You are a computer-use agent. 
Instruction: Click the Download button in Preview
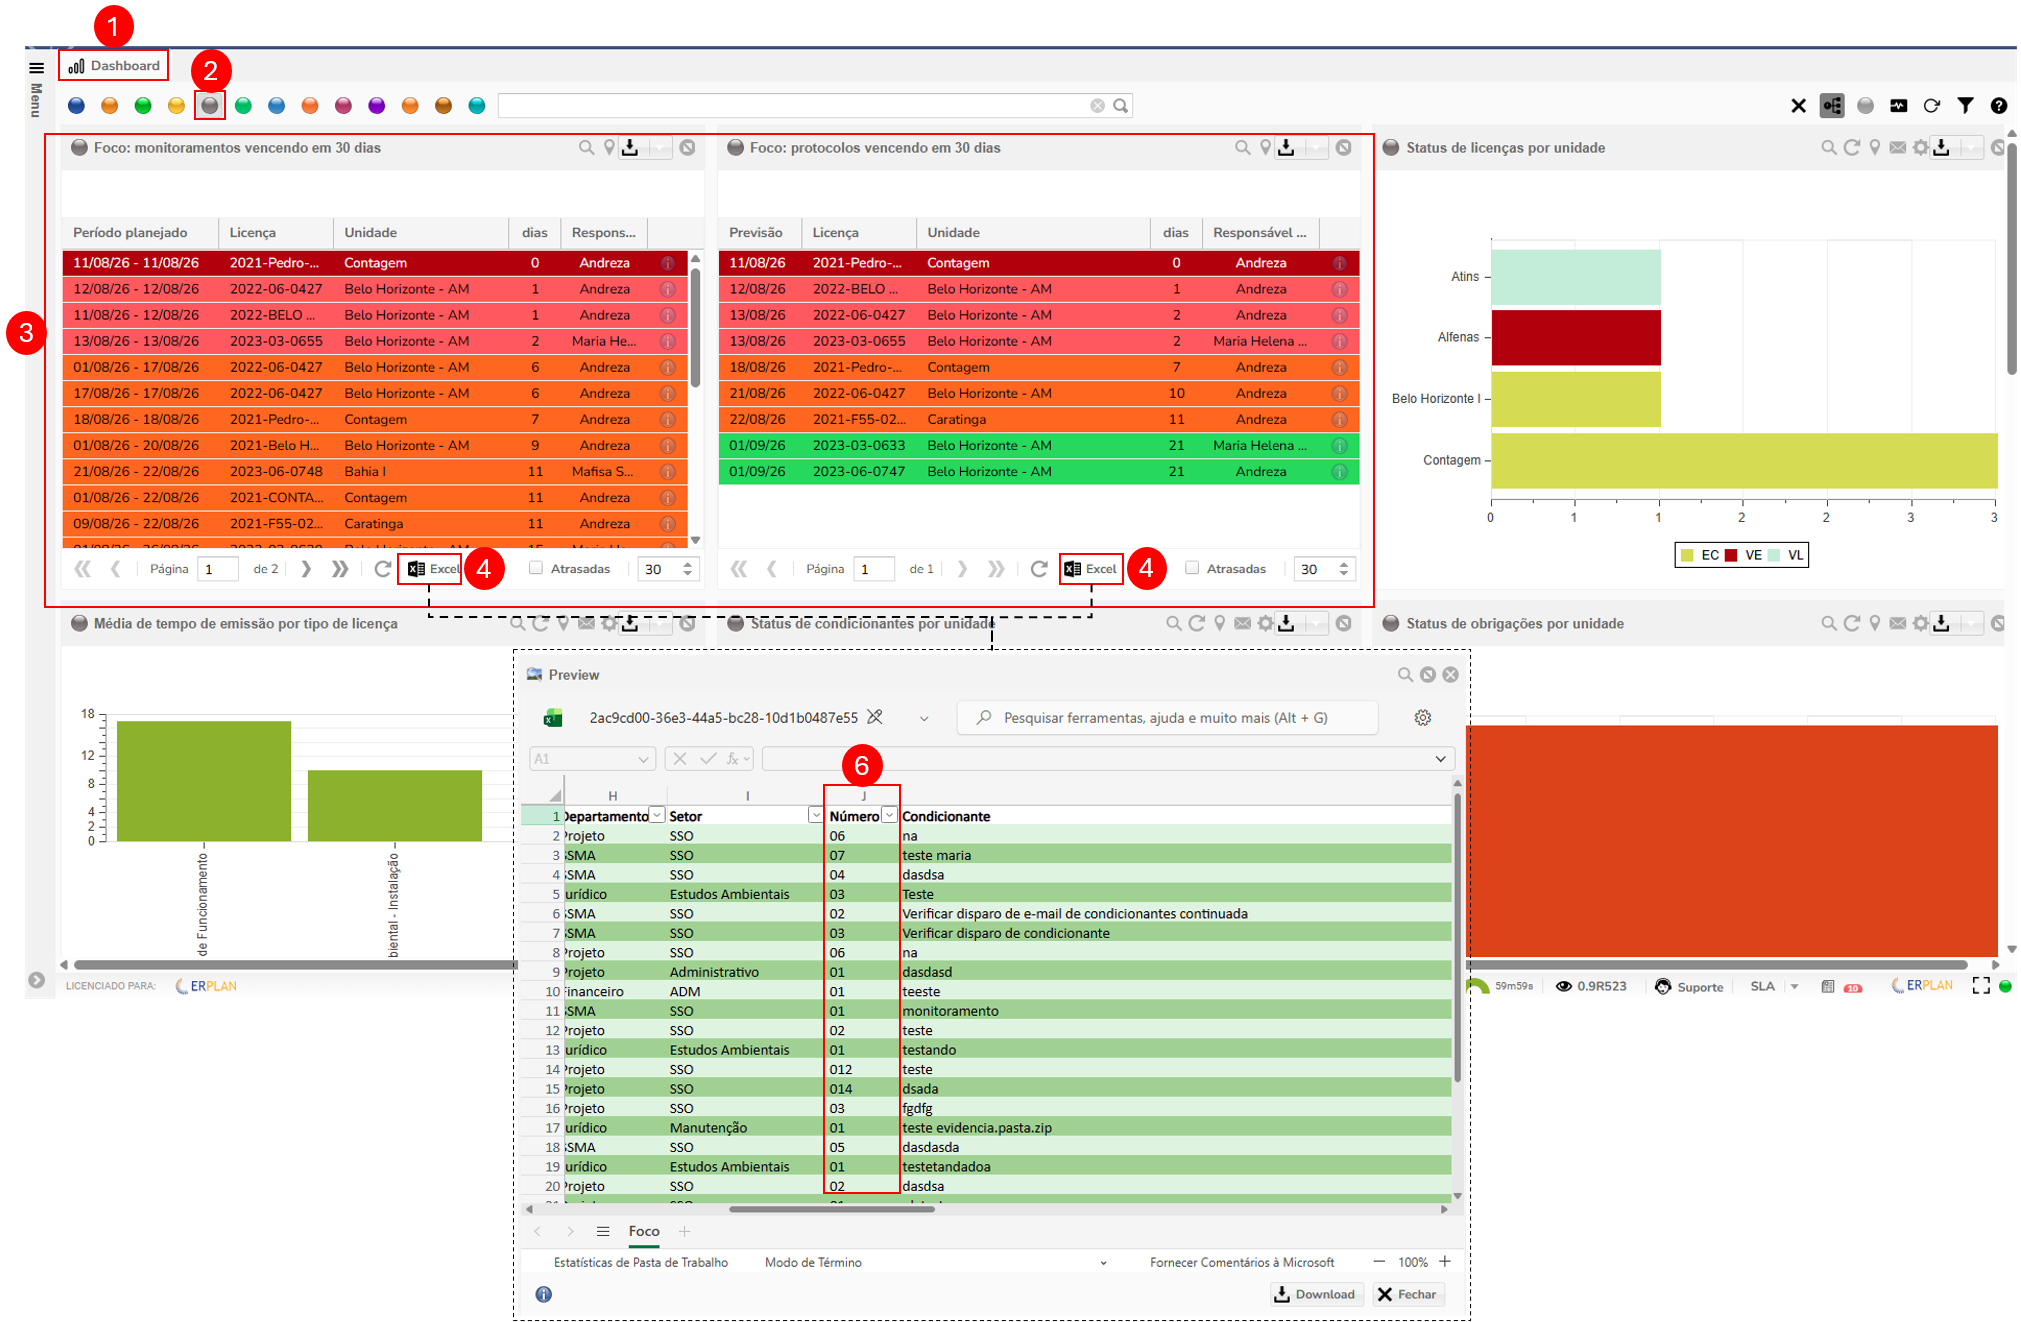point(1314,1294)
